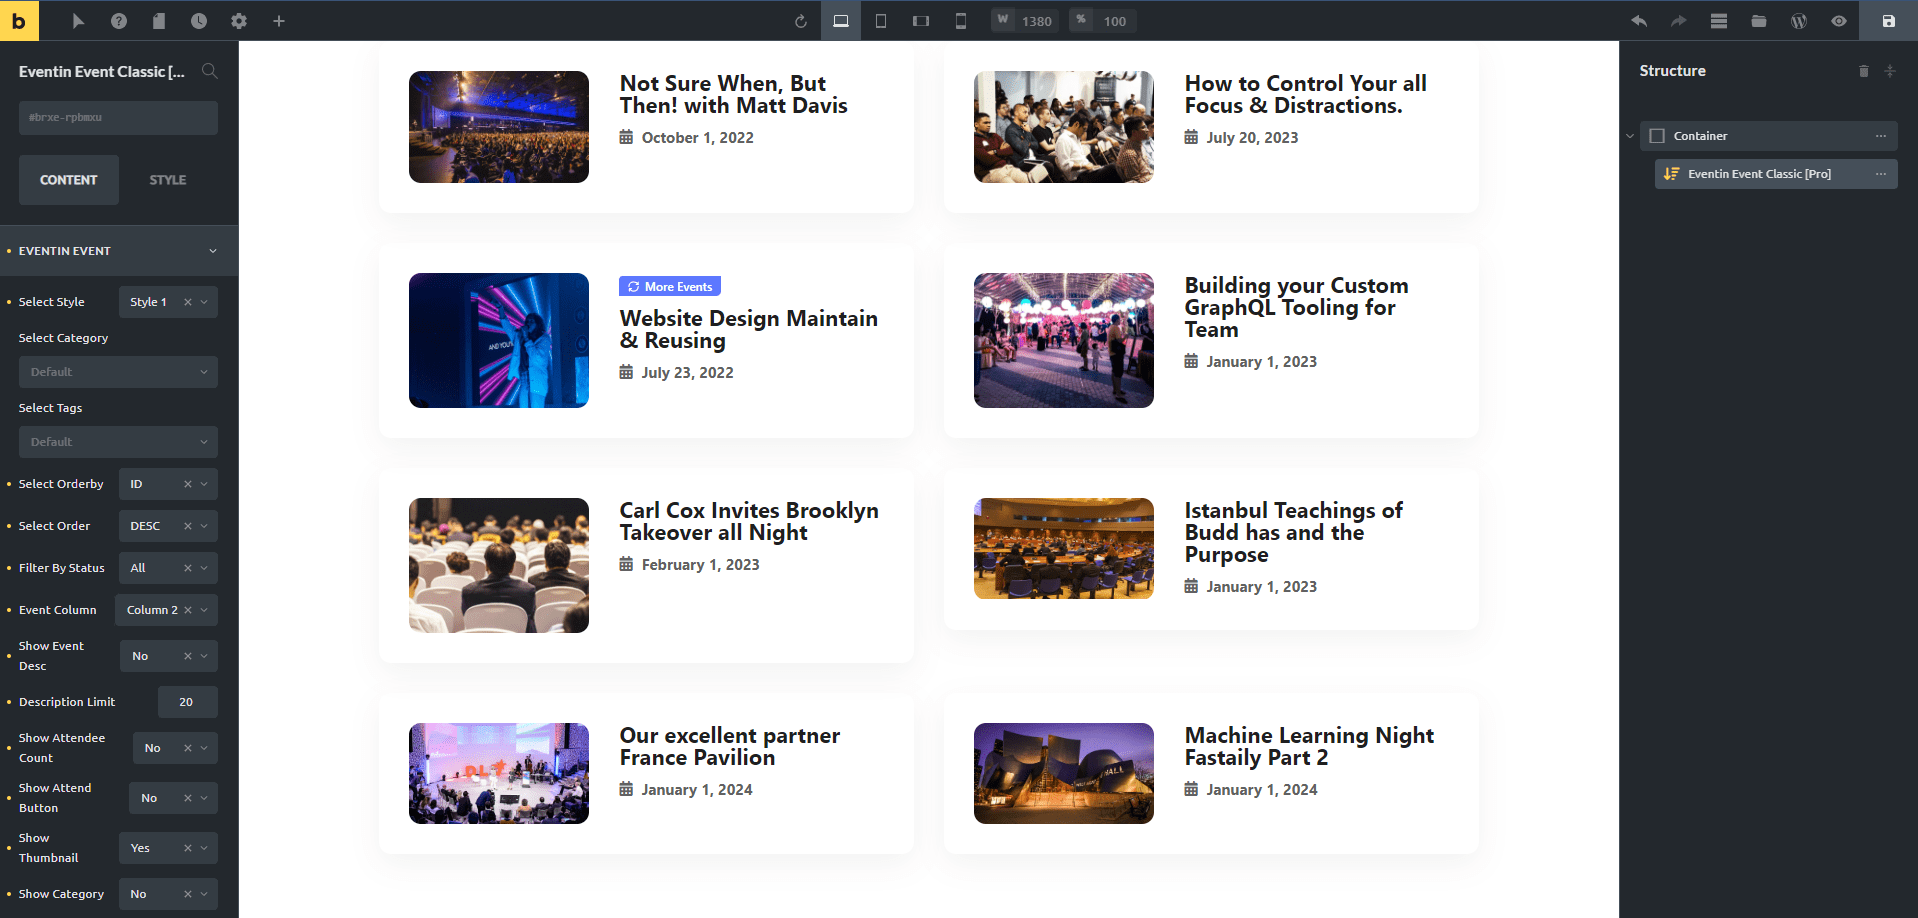Viewport: 1918px width, 918px height.
Task: Click the WordPress logo icon
Action: coord(1798,21)
